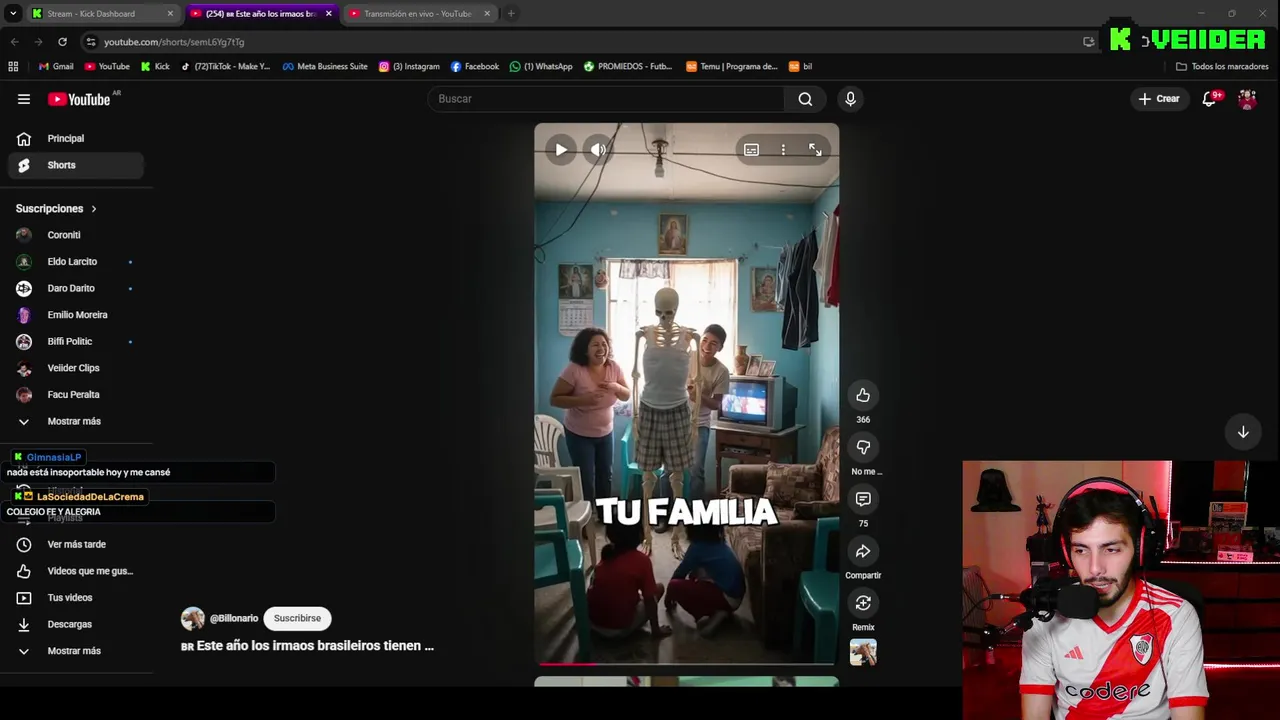Viewport: 1280px width, 720px height.
Task: Expand the lower Mostrar más section
Action: (76, 651)
